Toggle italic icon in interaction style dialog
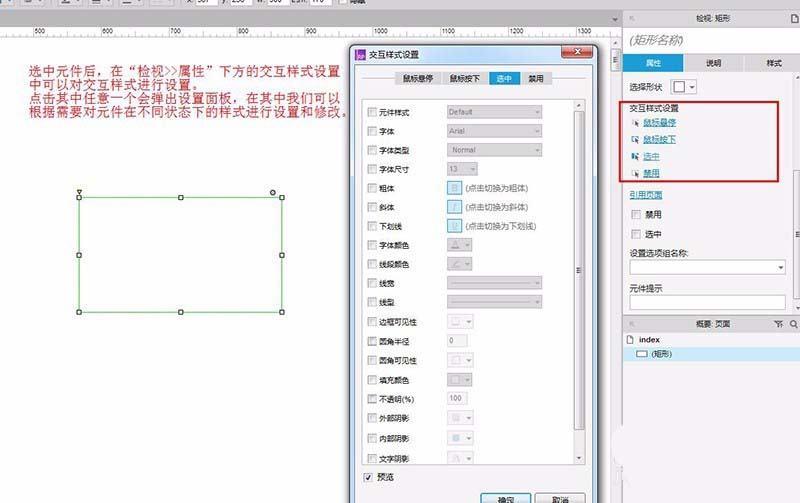The width and height of the screenshot is (800, 503). (454, 207)
